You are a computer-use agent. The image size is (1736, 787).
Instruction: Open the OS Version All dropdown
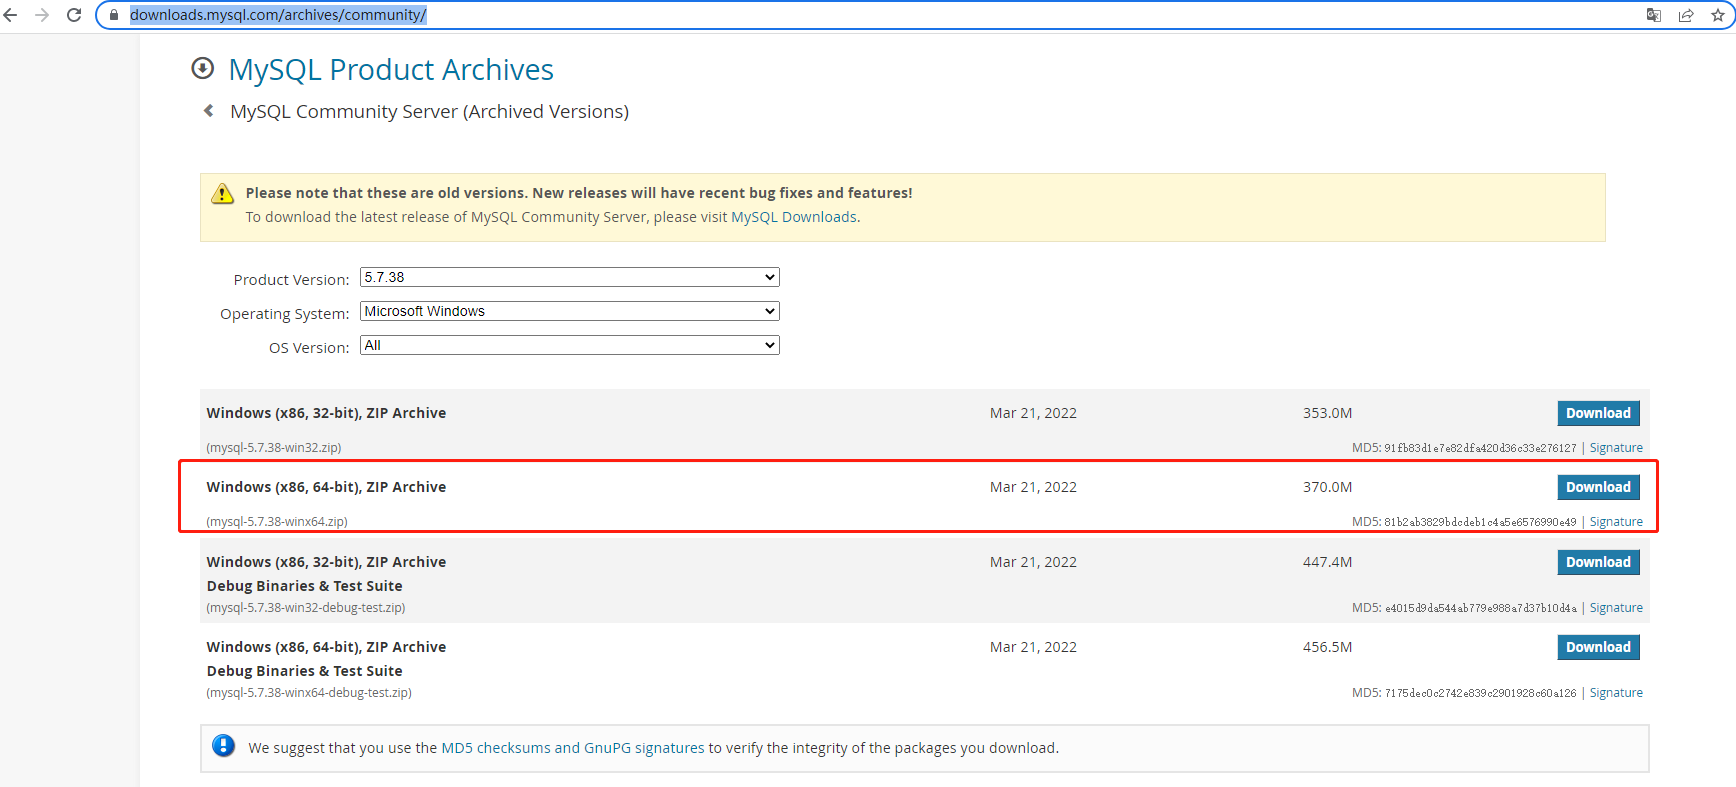tap(570, 345)
